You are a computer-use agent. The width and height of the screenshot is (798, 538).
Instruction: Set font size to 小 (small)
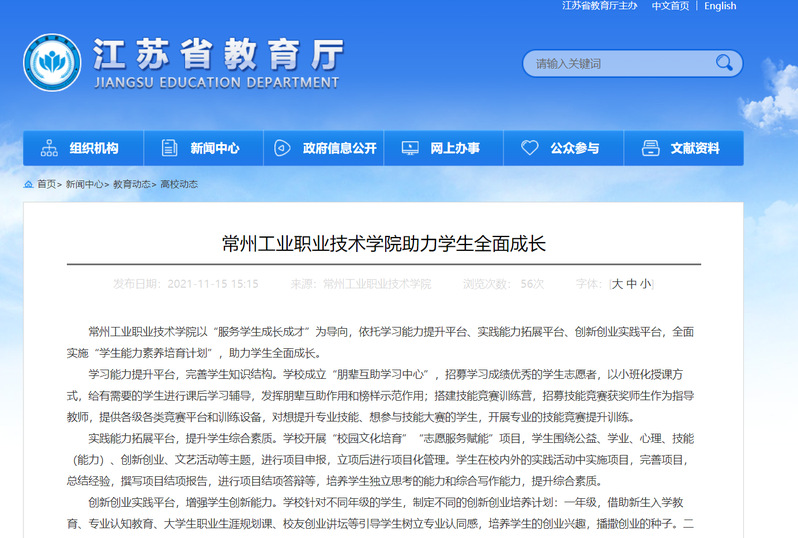point(645,284)
